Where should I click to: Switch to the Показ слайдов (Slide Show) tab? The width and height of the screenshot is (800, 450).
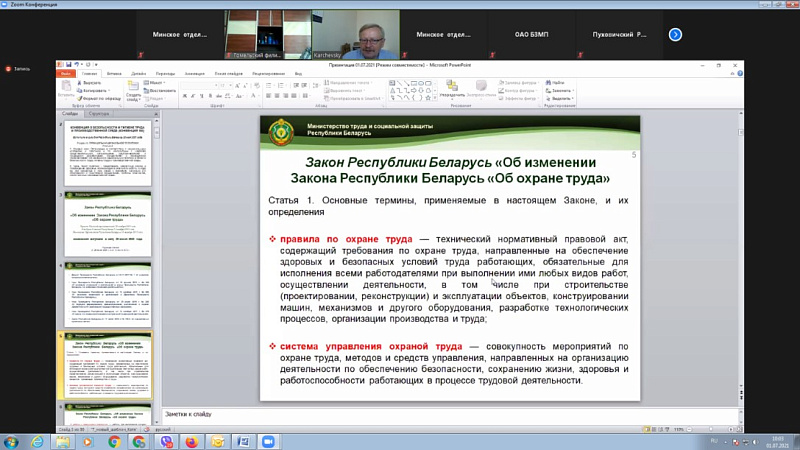229,73
